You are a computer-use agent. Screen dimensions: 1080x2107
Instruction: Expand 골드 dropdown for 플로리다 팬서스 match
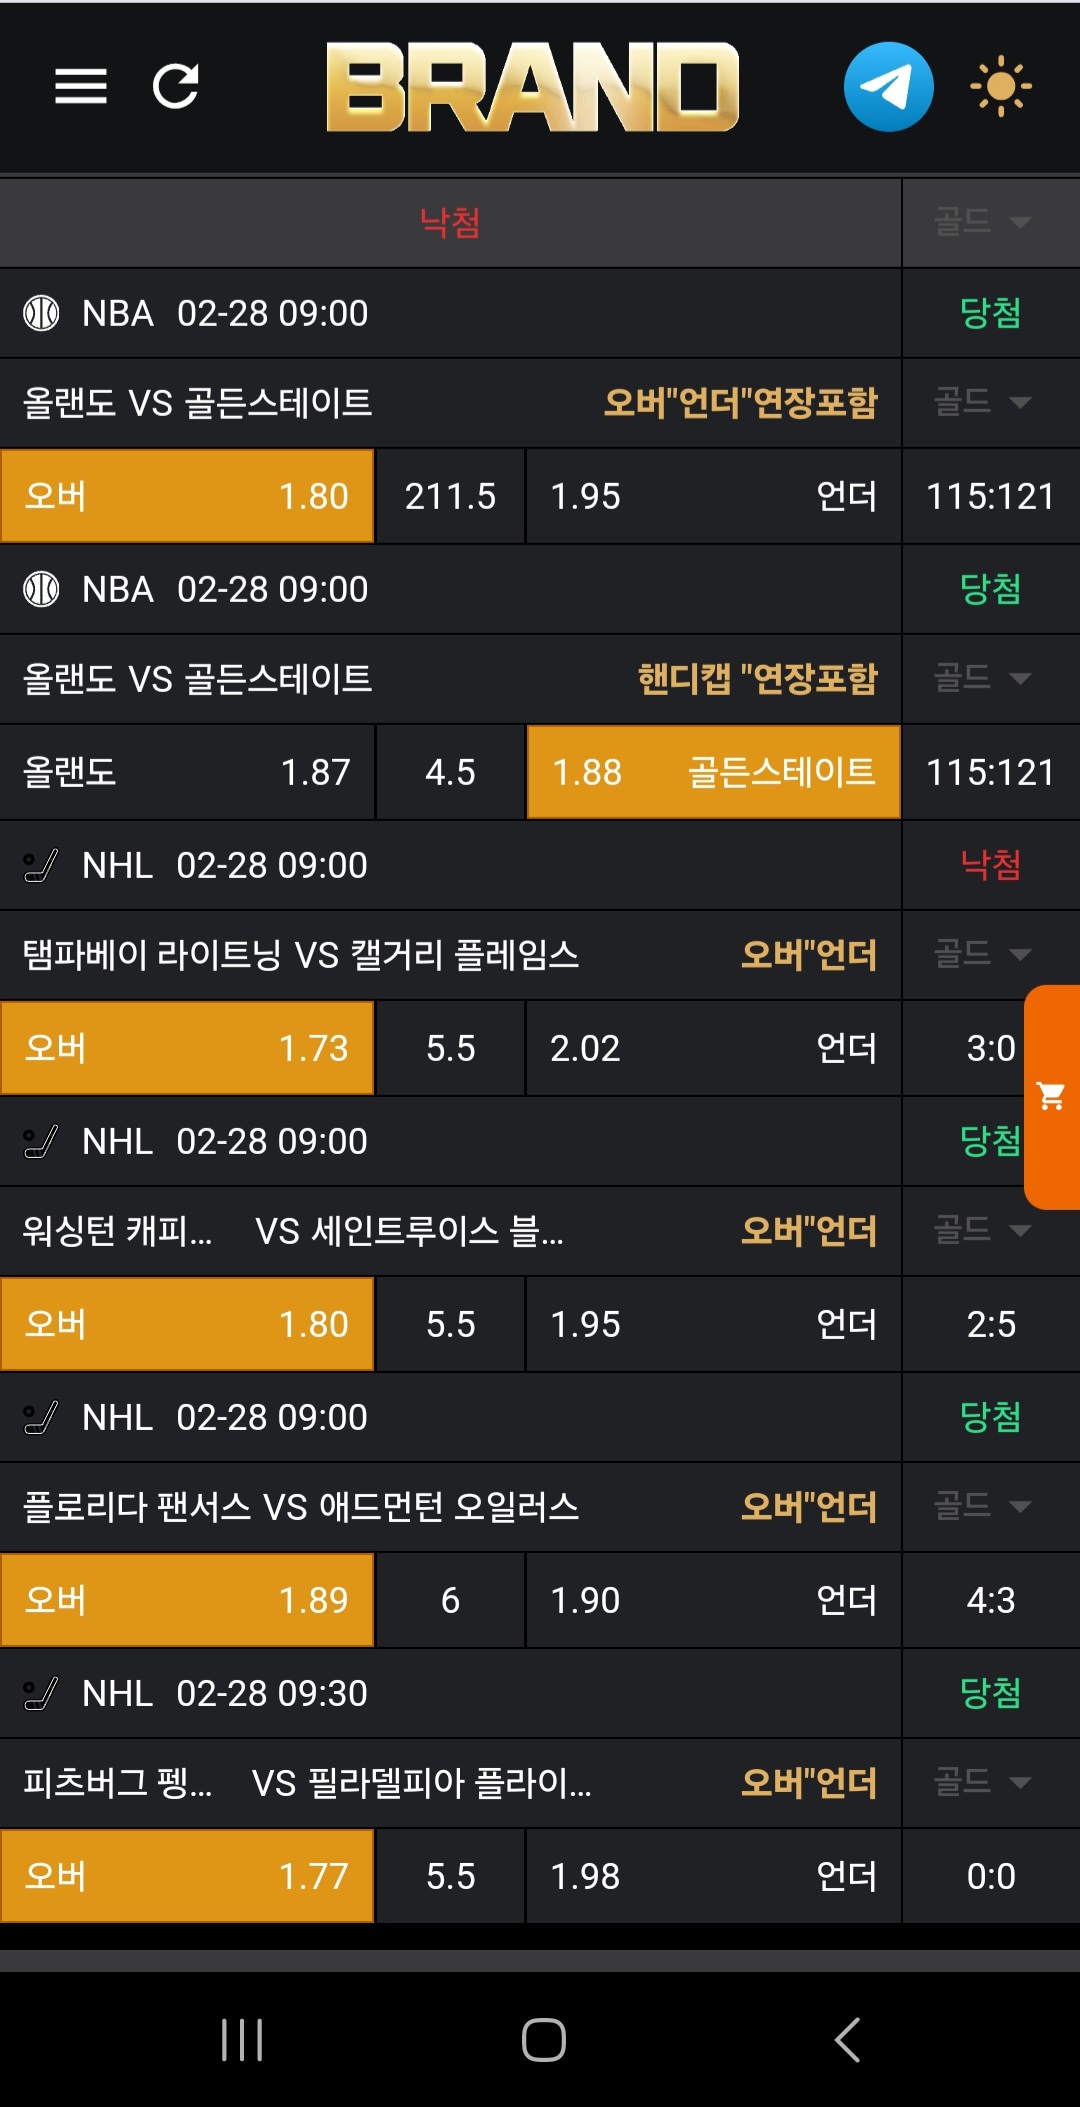coord(982,1506)
